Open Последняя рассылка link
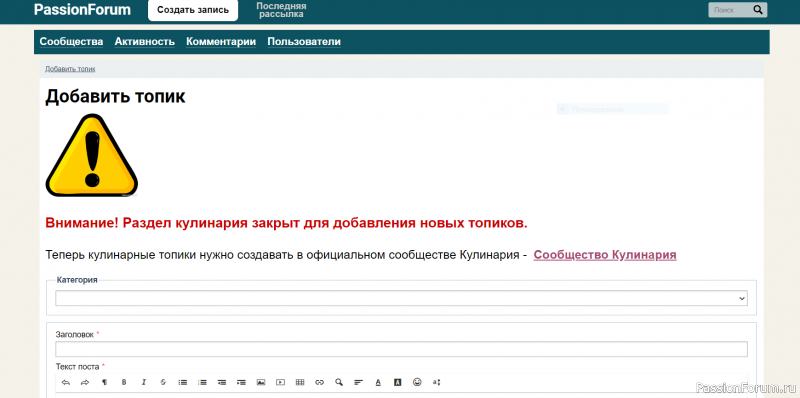Viewport: 800px width, 398px height. click(281, 10)
